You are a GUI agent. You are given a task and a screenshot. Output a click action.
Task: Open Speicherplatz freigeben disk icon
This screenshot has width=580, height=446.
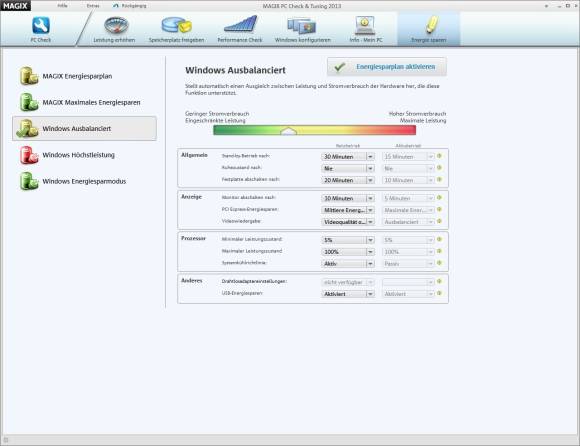(176, 26)
